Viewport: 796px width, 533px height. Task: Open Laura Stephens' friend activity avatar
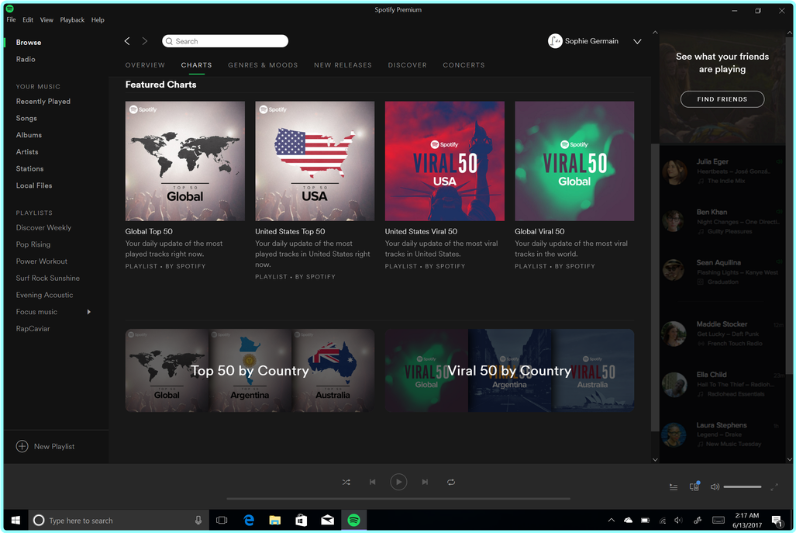[674, 435]
